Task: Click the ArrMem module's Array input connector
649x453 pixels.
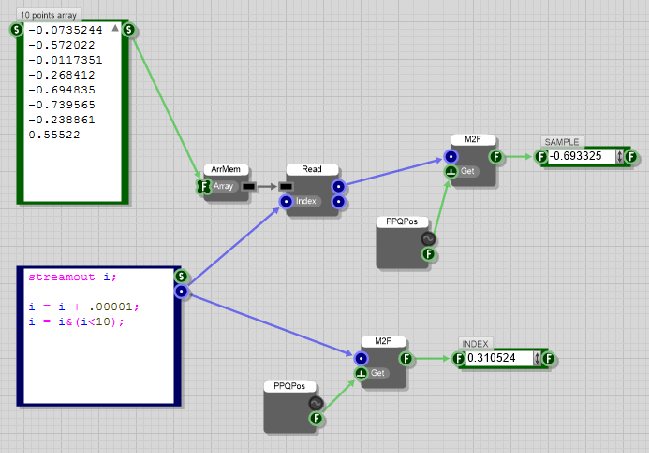Action: pyautogui.click(x=204, y=186)
